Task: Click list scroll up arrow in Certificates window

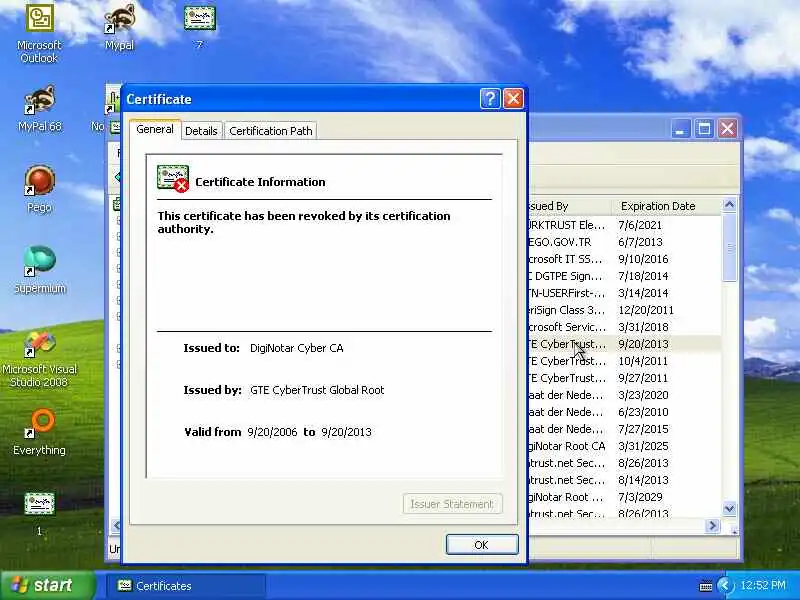Action: (x=730, y=205)
